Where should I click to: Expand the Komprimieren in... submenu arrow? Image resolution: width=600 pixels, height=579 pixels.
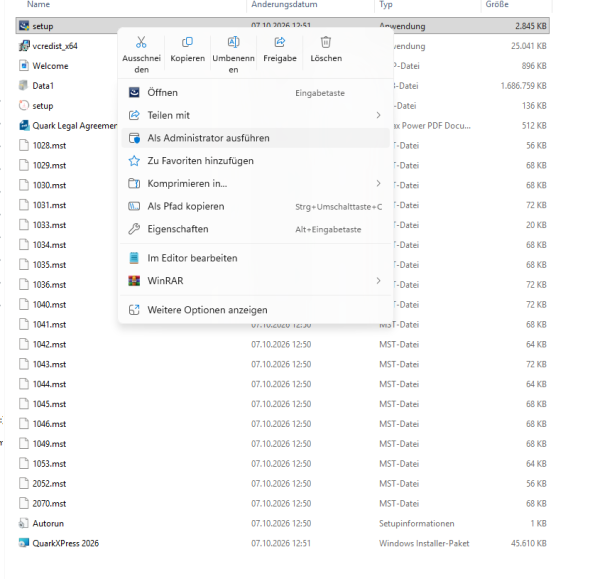[378, 184]
